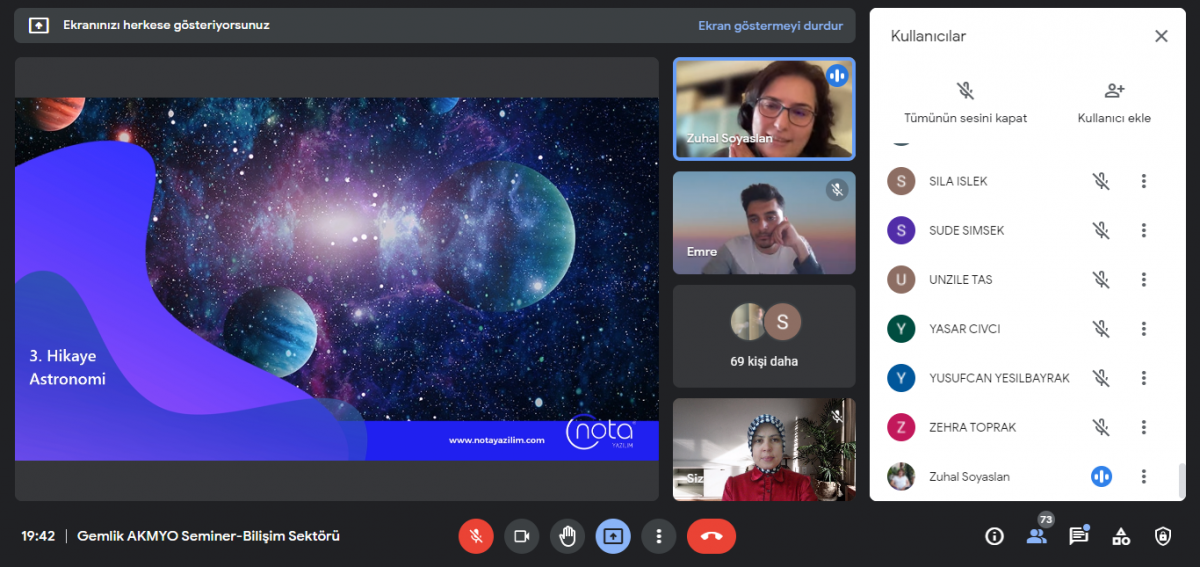The image size is (1200, 567).
Task: Open options menu for ZEHRA TOPRAK
Action: [1144, 427]
